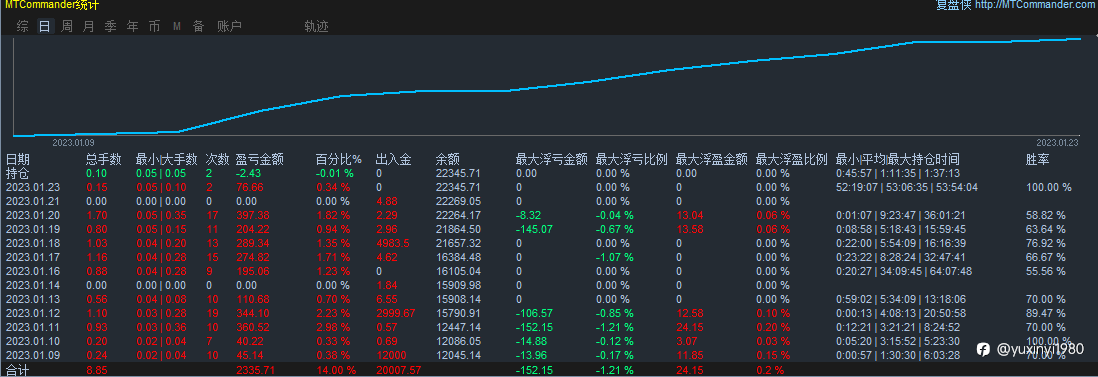This screenshot has height=377, width=1098.
Task: Select the 日 daily statistics tab
Action: point(45,27)
